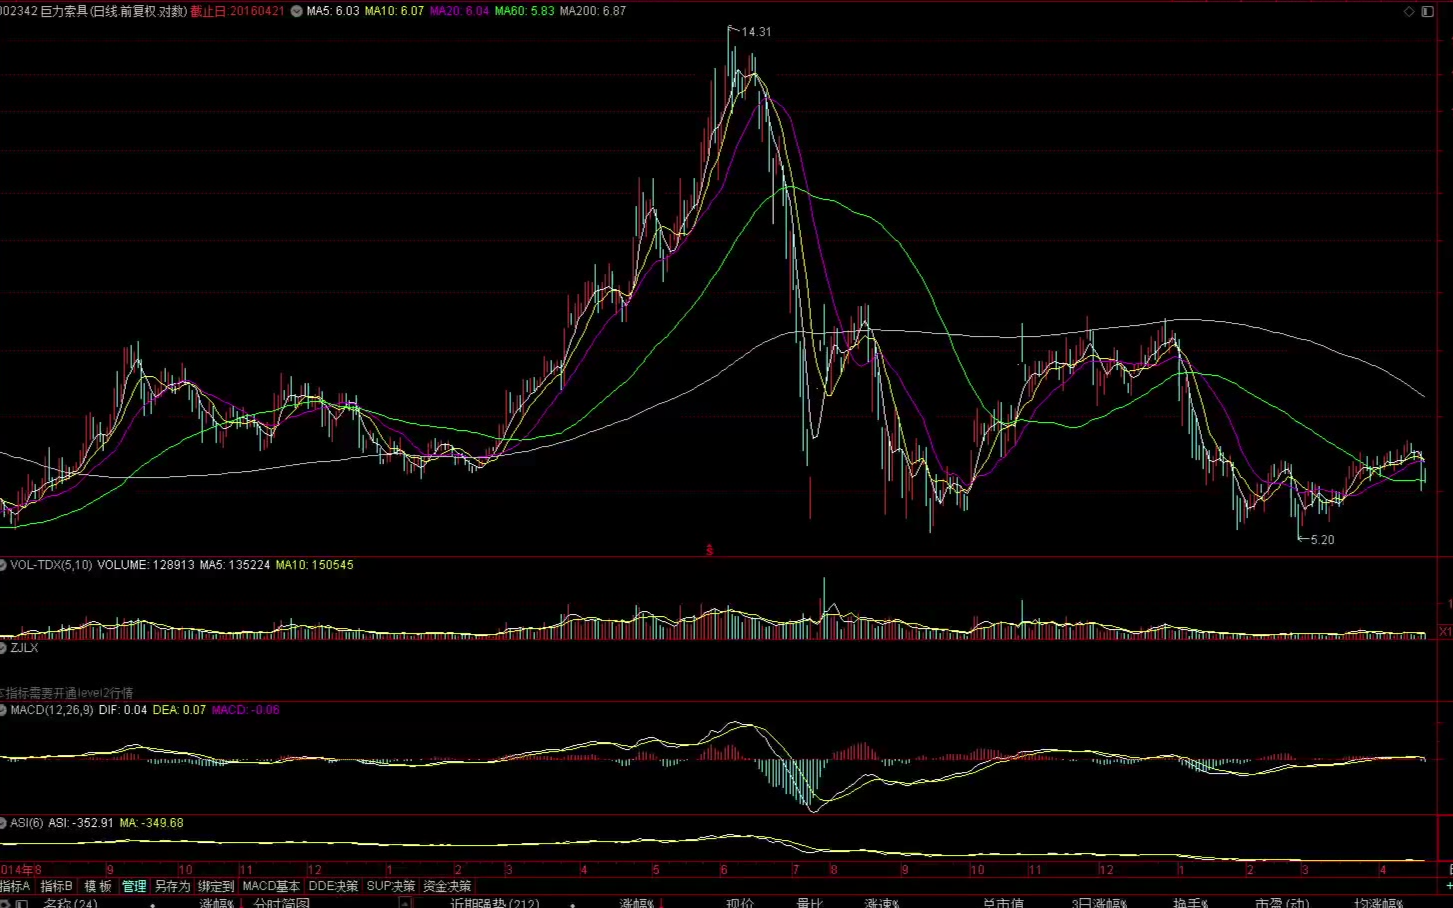1453x908 pixels.
Task: Click the green plus icon at bottom right
Action: (1448, 886)
